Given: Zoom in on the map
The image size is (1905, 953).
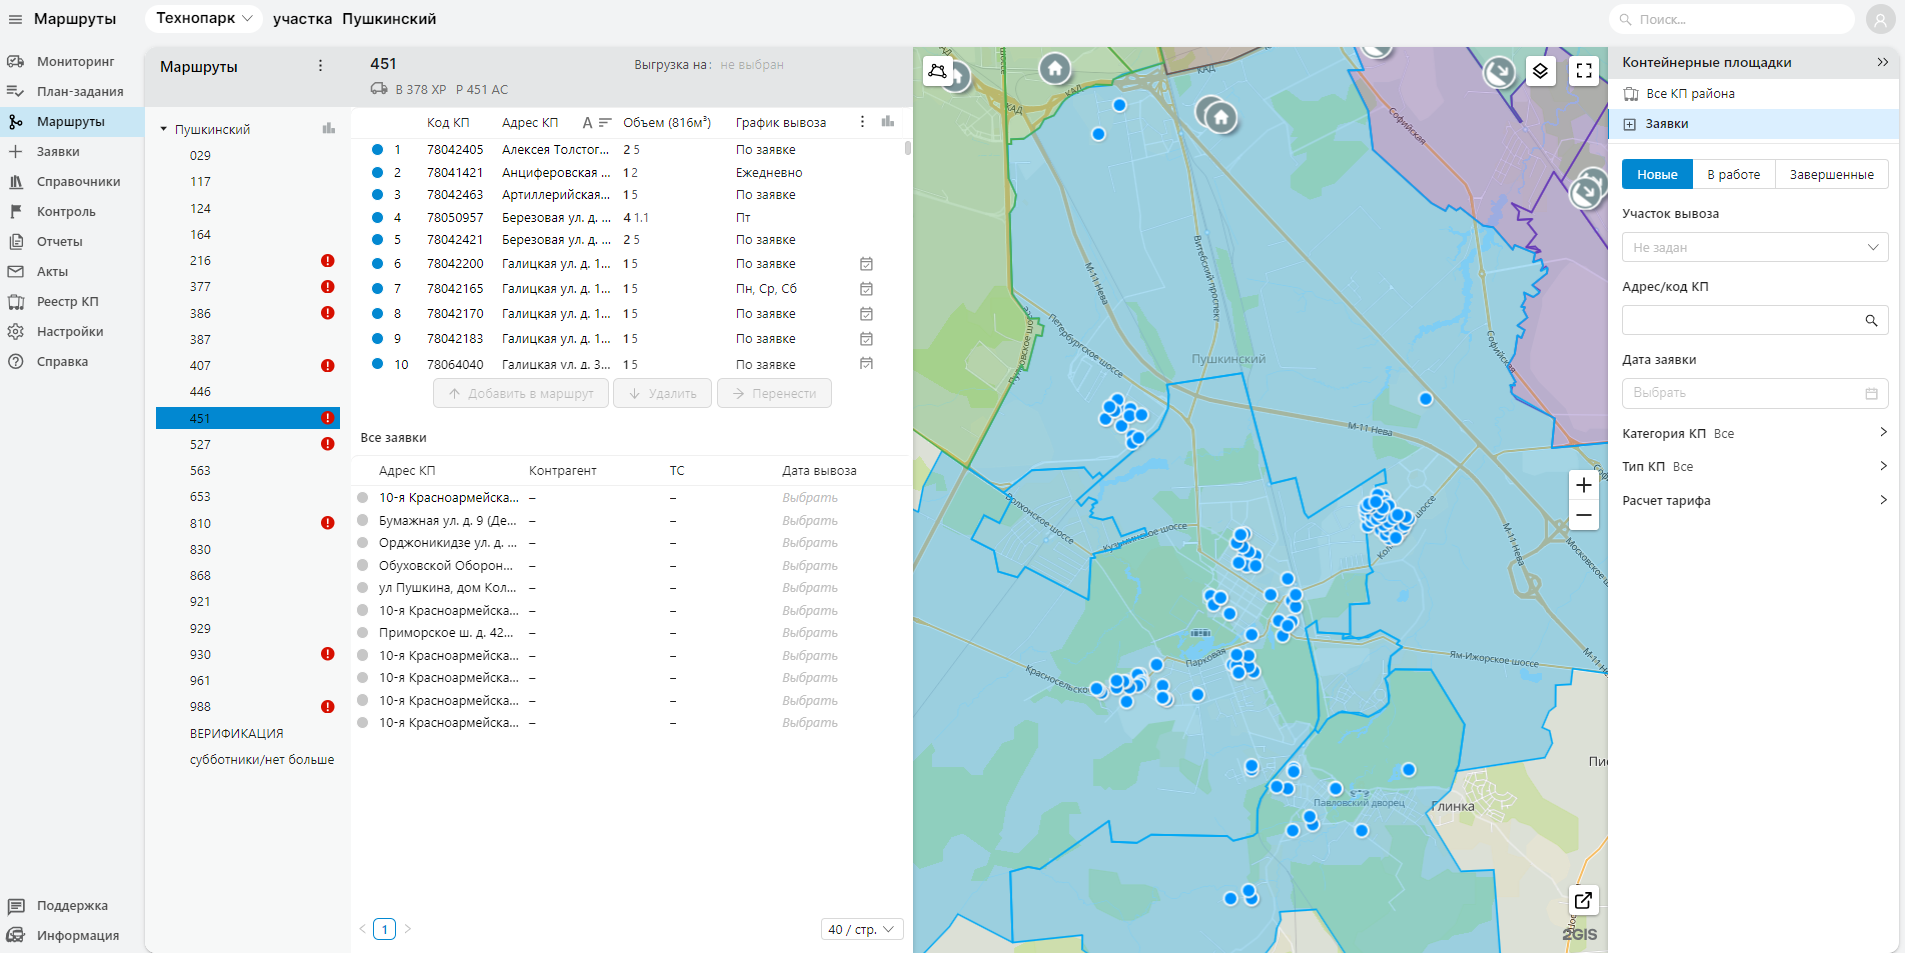Looking at the screenshot, I should [1584, 485].
